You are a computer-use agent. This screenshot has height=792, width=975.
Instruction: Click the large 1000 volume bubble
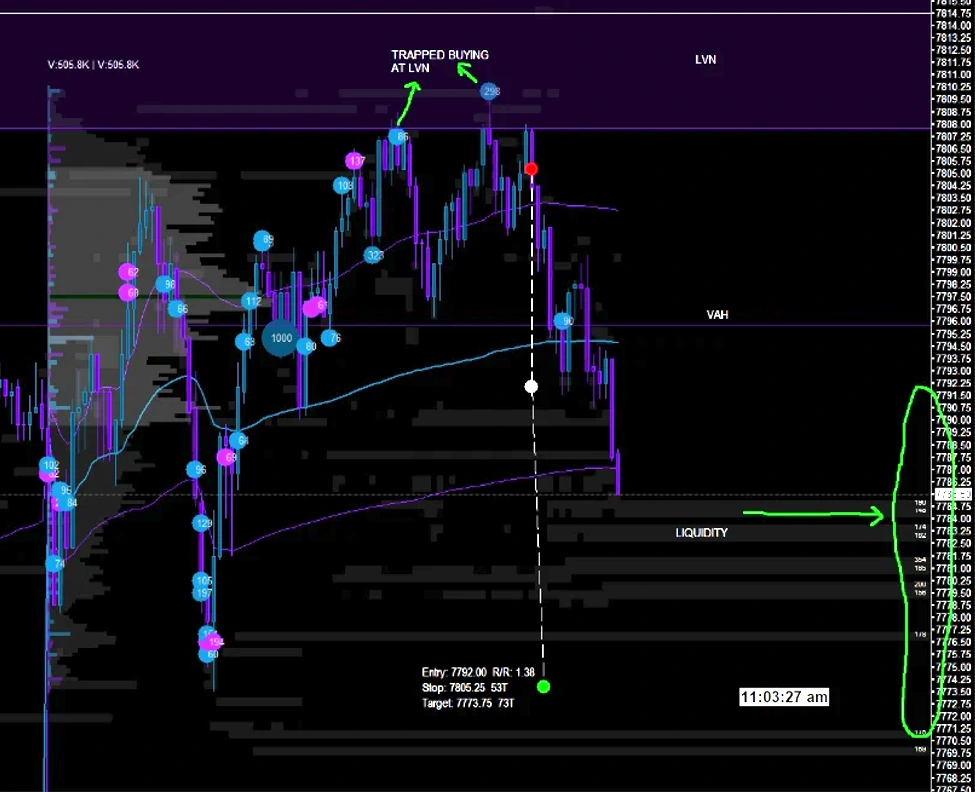click(x=280, y=338)
